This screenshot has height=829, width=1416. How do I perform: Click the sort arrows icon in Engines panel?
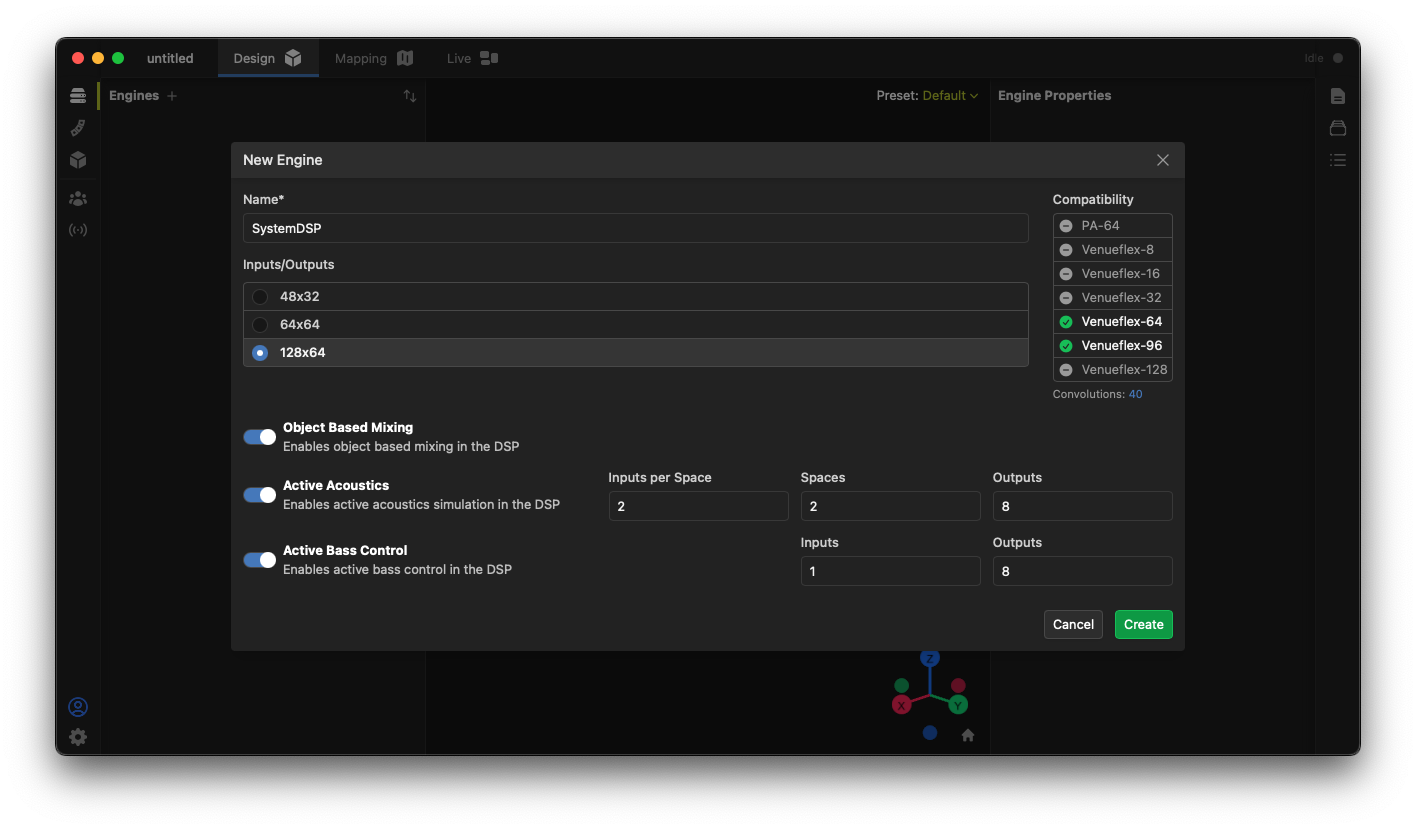point(410,96)
